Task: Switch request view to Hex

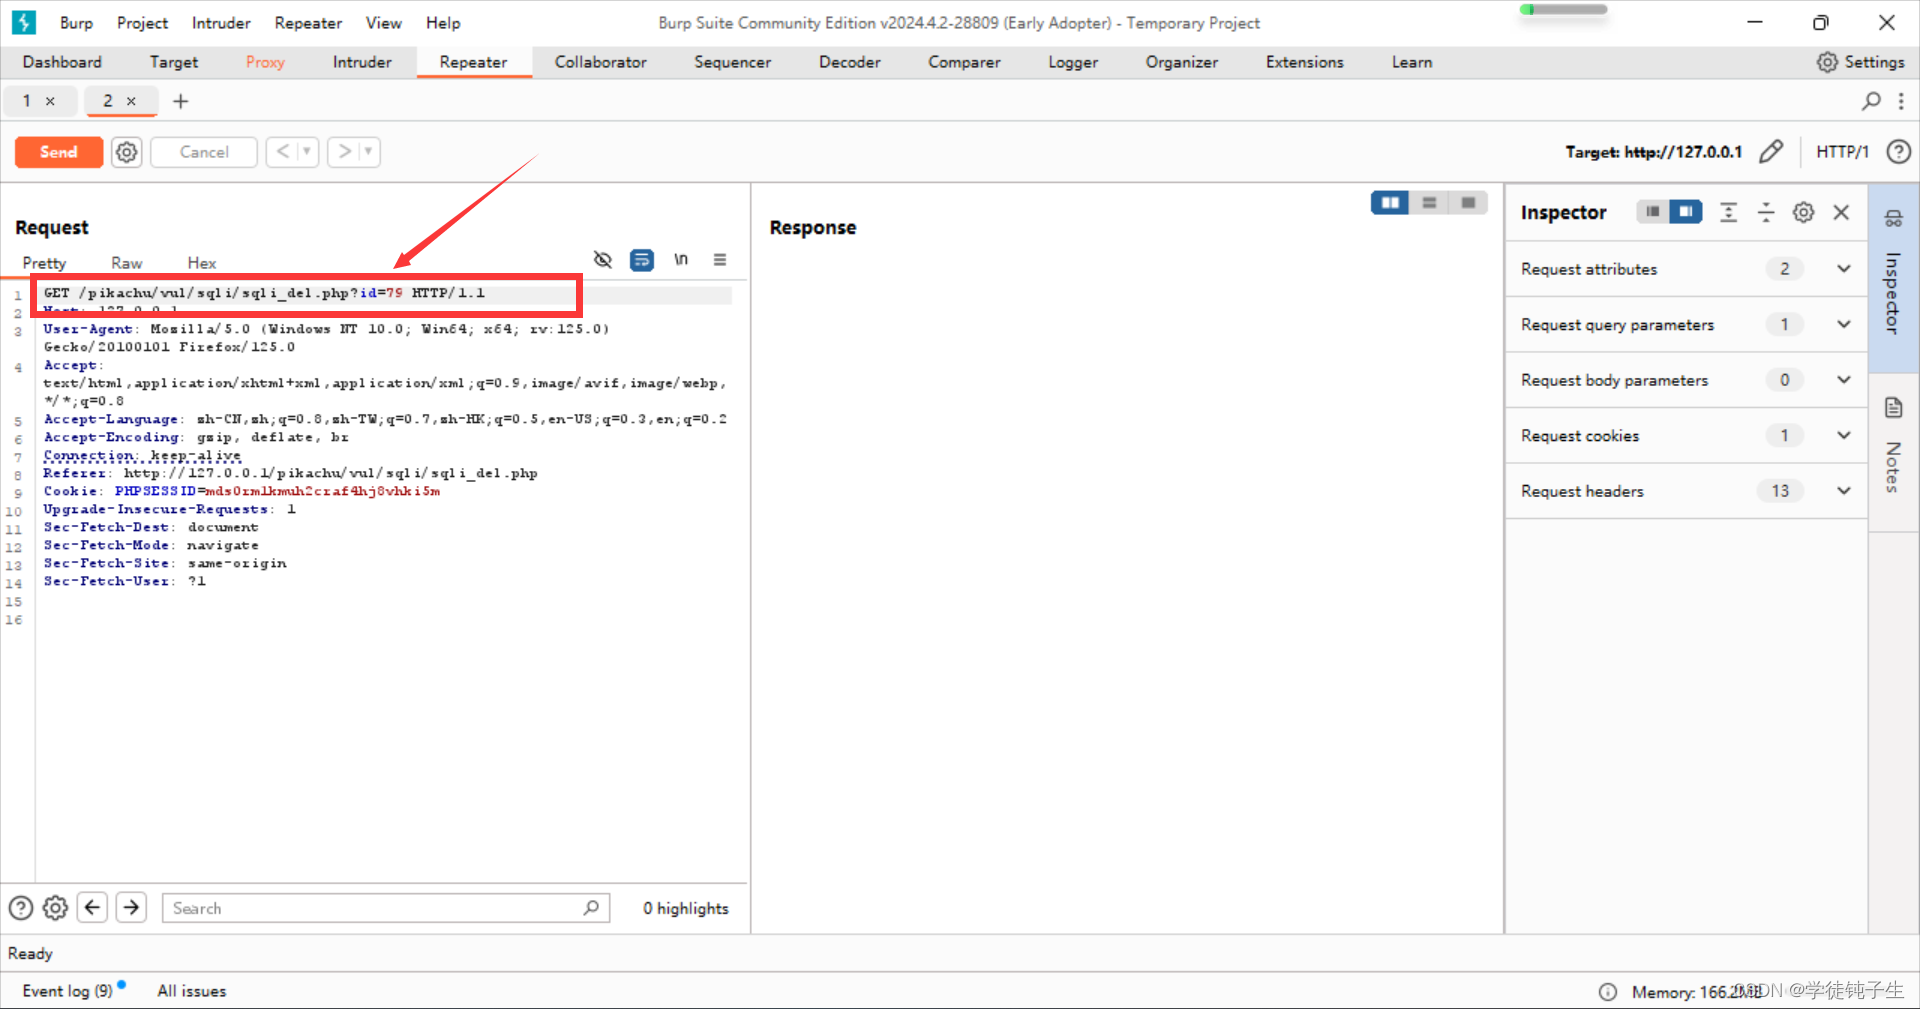Action: click(202, 263)
